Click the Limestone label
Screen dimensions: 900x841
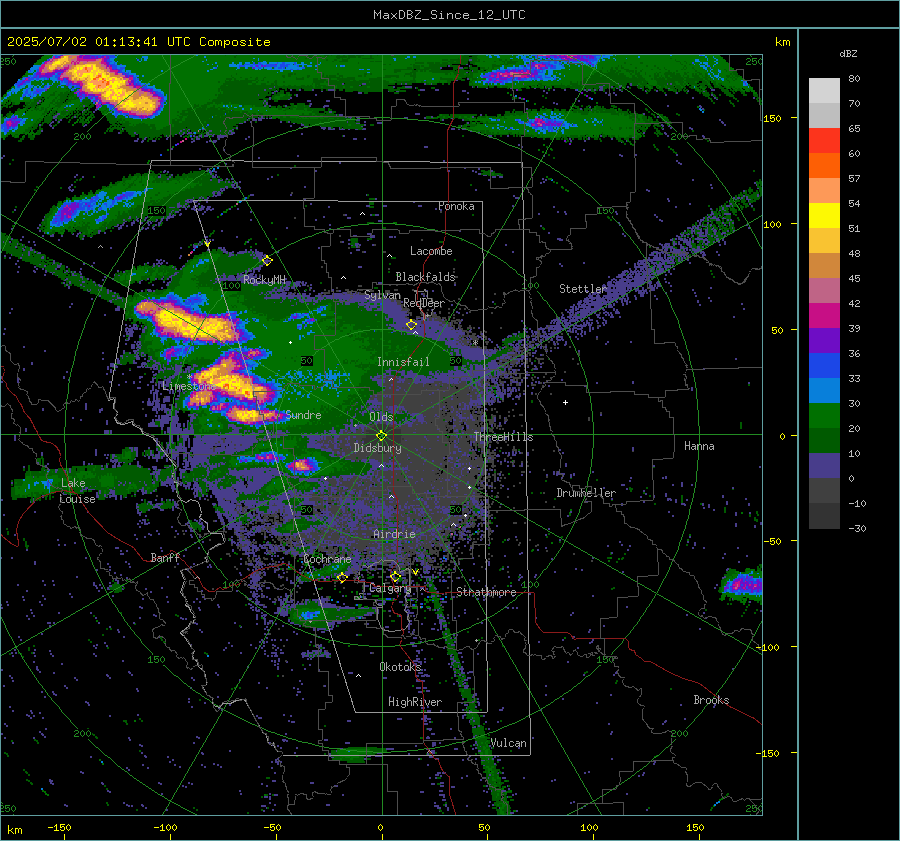(188, 386)
